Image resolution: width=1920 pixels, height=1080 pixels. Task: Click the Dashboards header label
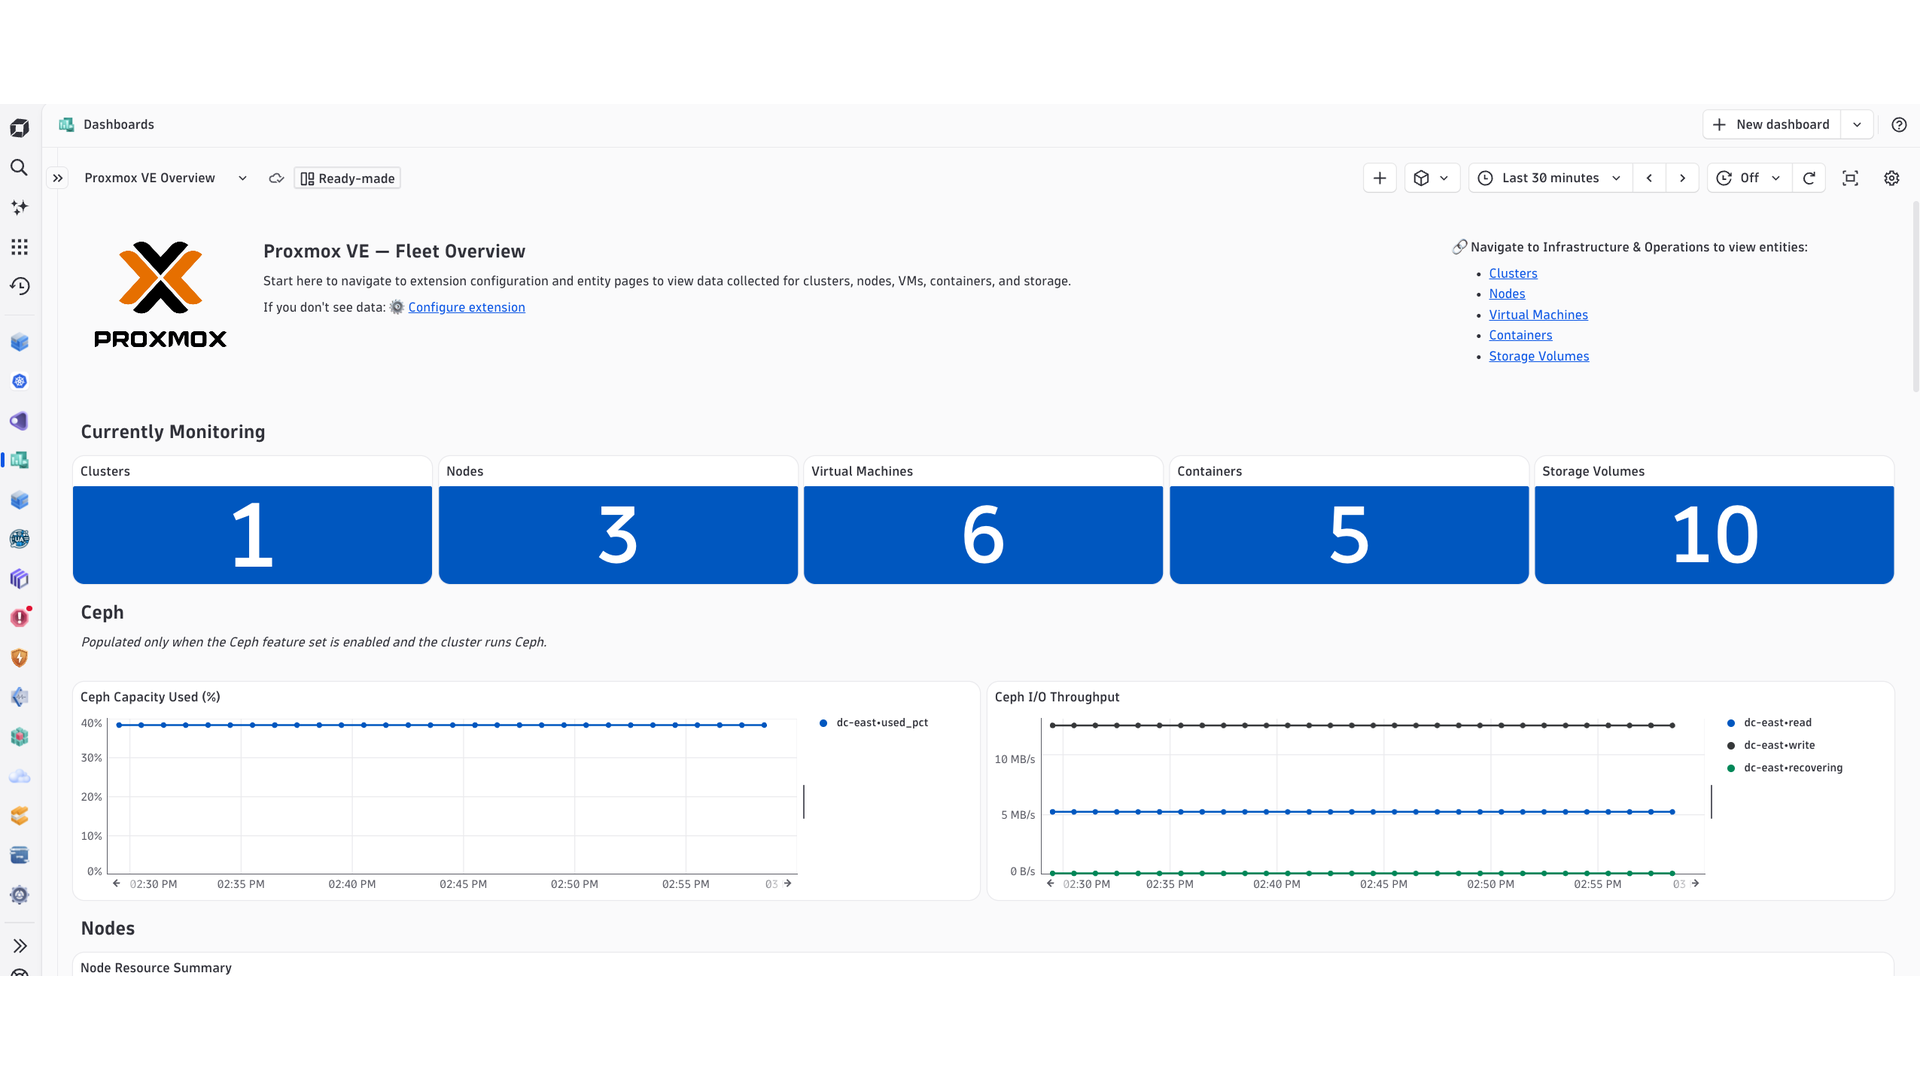119,125
